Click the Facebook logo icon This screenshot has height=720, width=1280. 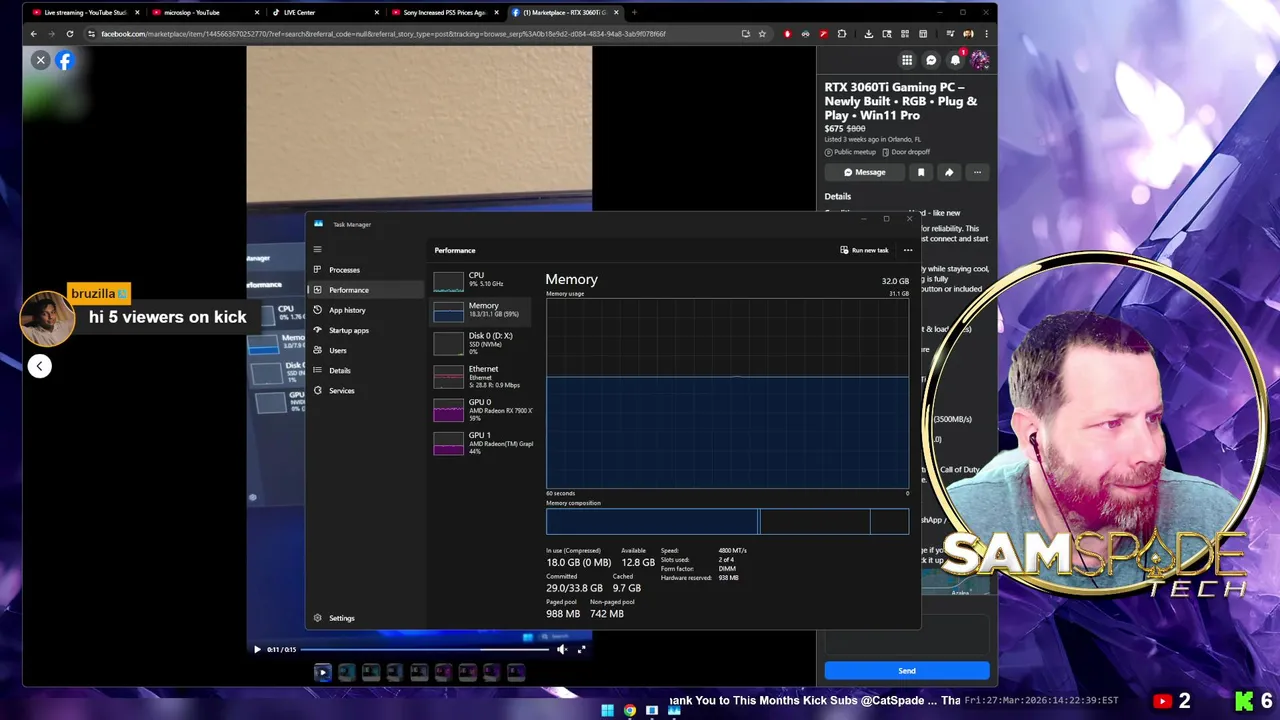pyautogui.click(x=64, y=61)
